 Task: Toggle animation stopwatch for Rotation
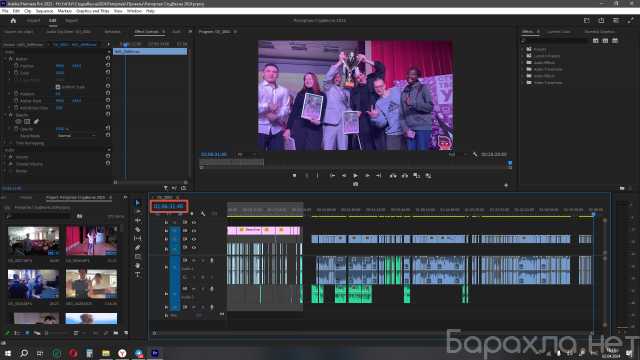pos(16,94)
